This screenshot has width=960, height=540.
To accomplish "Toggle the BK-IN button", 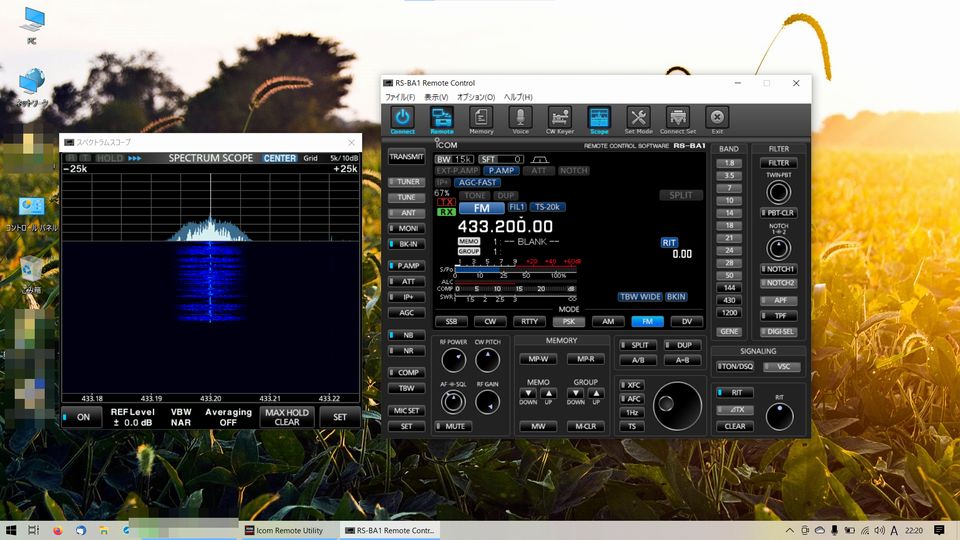I will [x=407, y=244].
